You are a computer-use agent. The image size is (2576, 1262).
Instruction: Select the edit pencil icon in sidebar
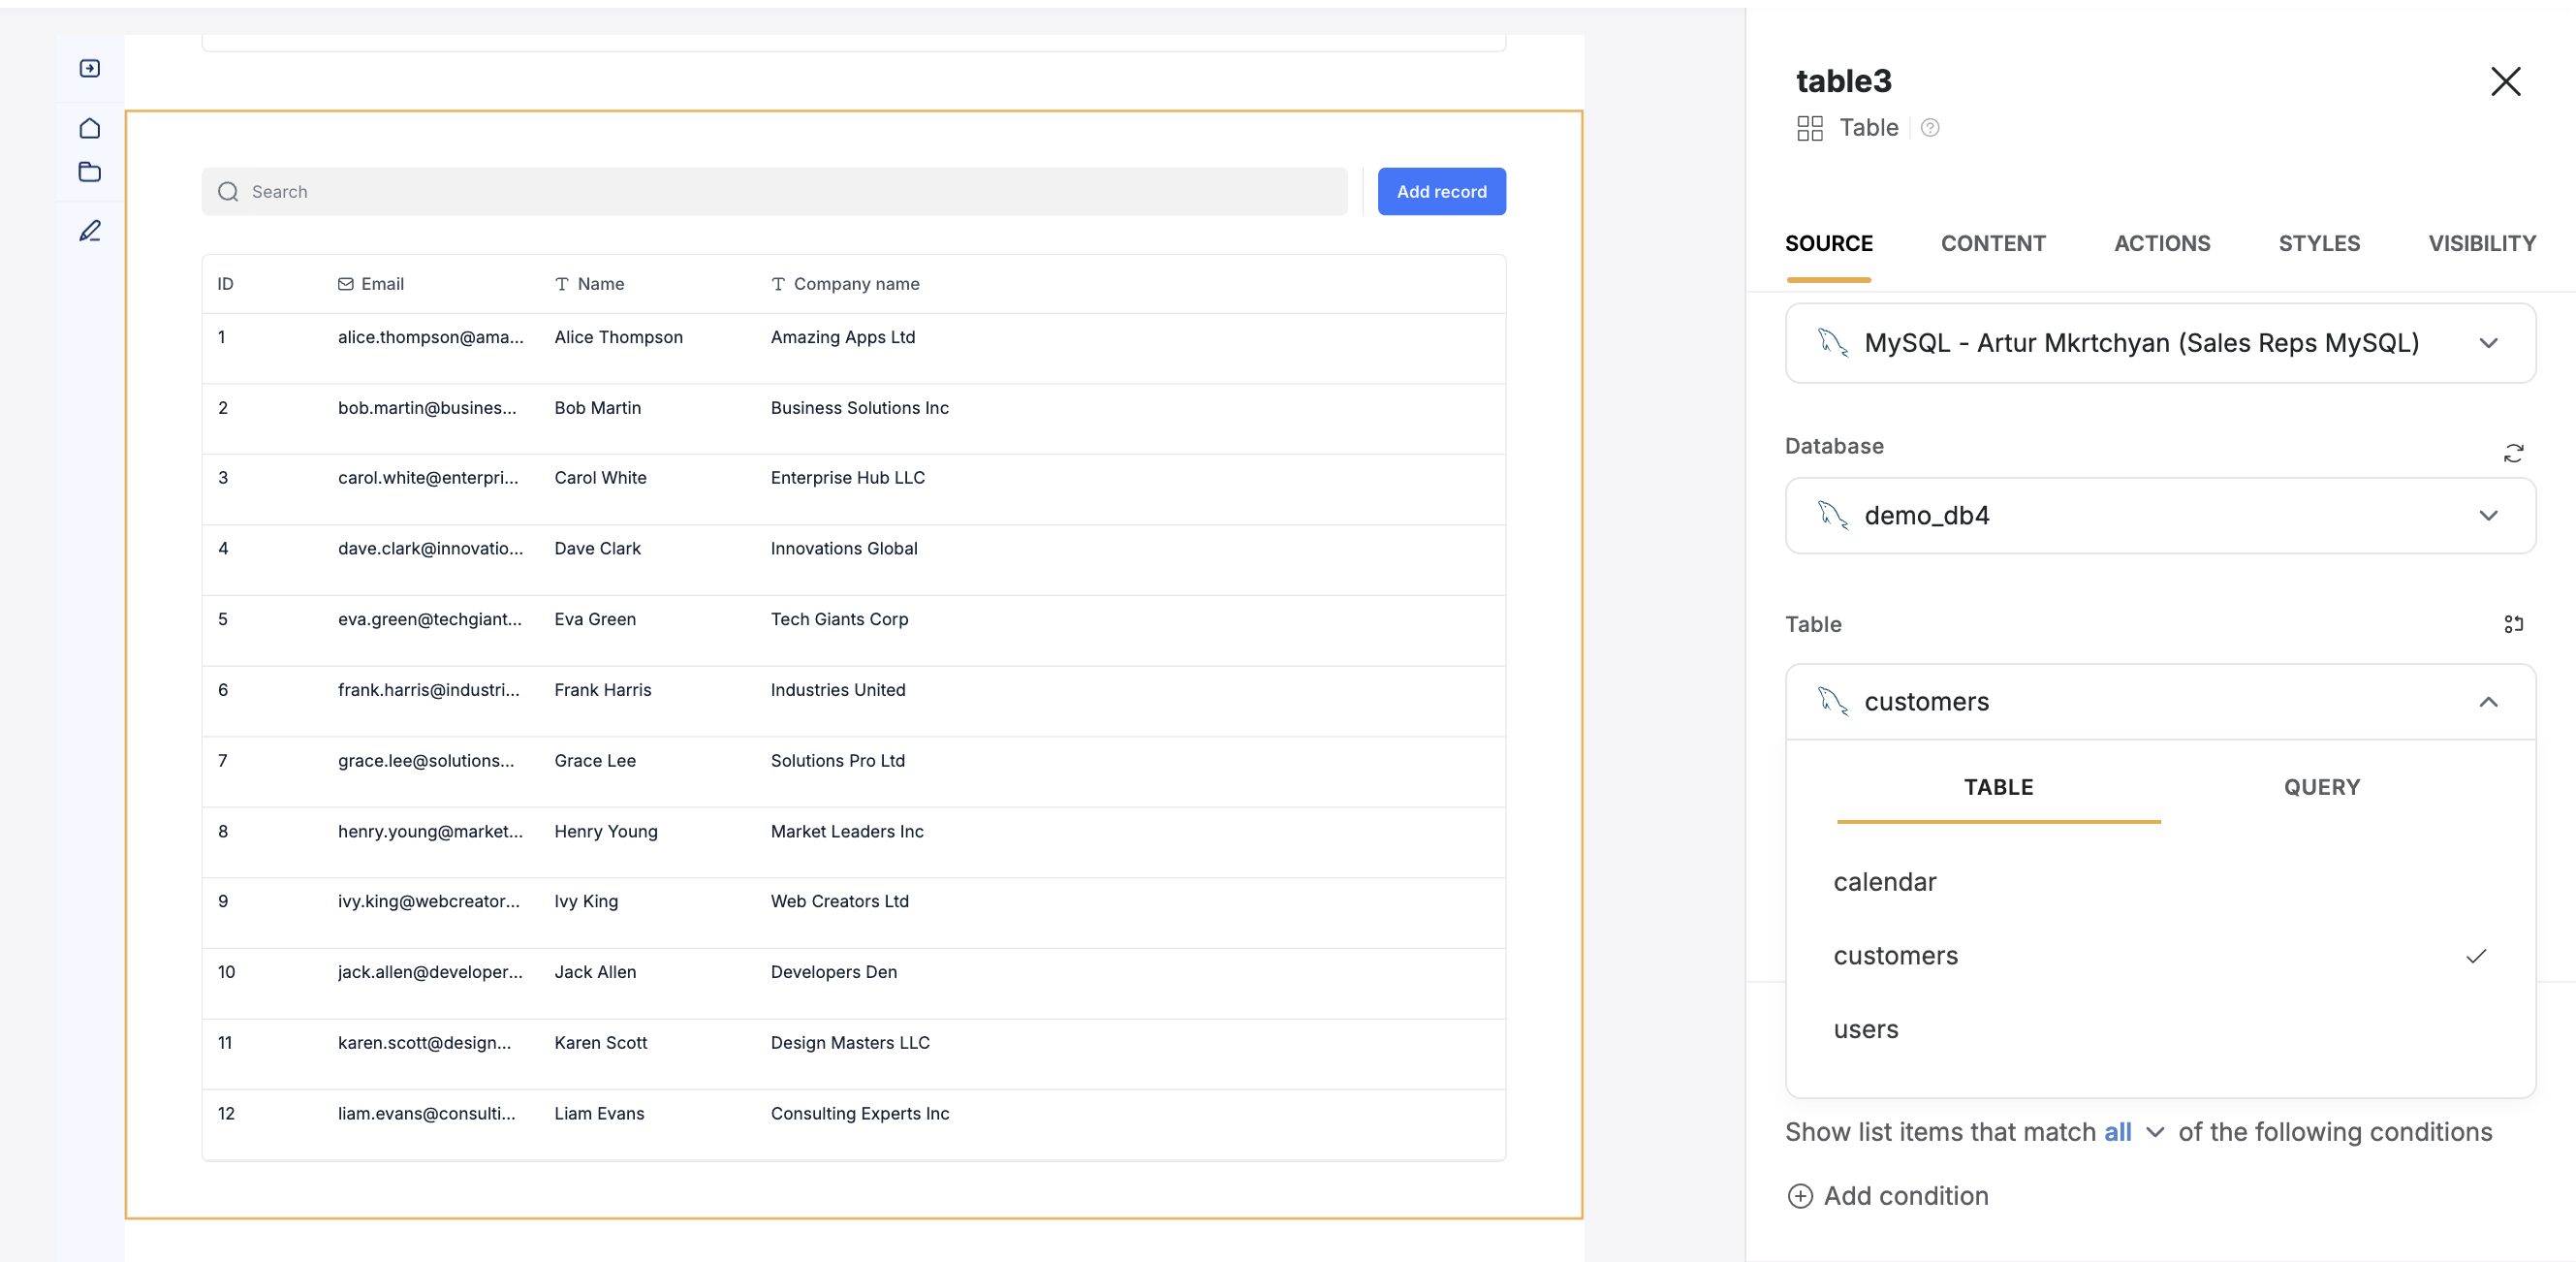pyautogui.click(x=89, y=230)
